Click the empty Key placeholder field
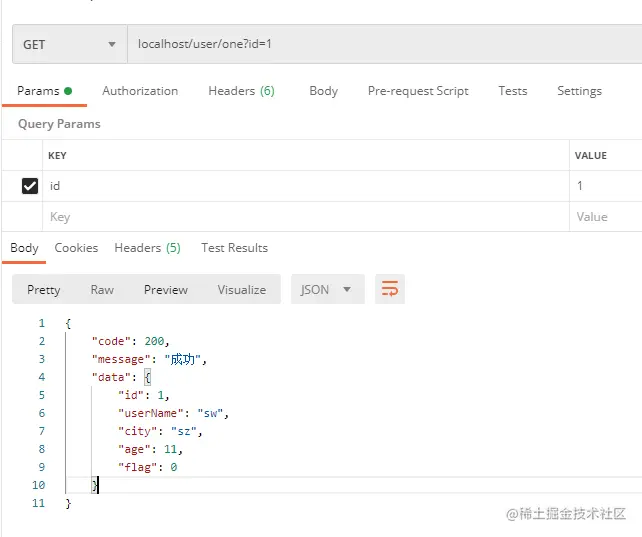Screen dimensions: 642x537 coord(305,217)
